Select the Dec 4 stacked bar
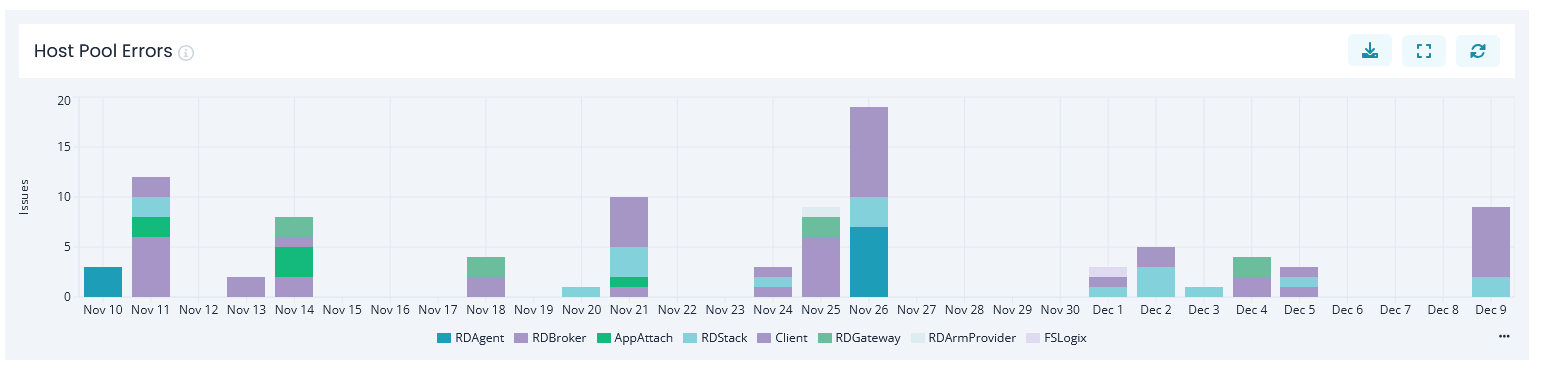The image size is (1542, 368). (1252, 277)
